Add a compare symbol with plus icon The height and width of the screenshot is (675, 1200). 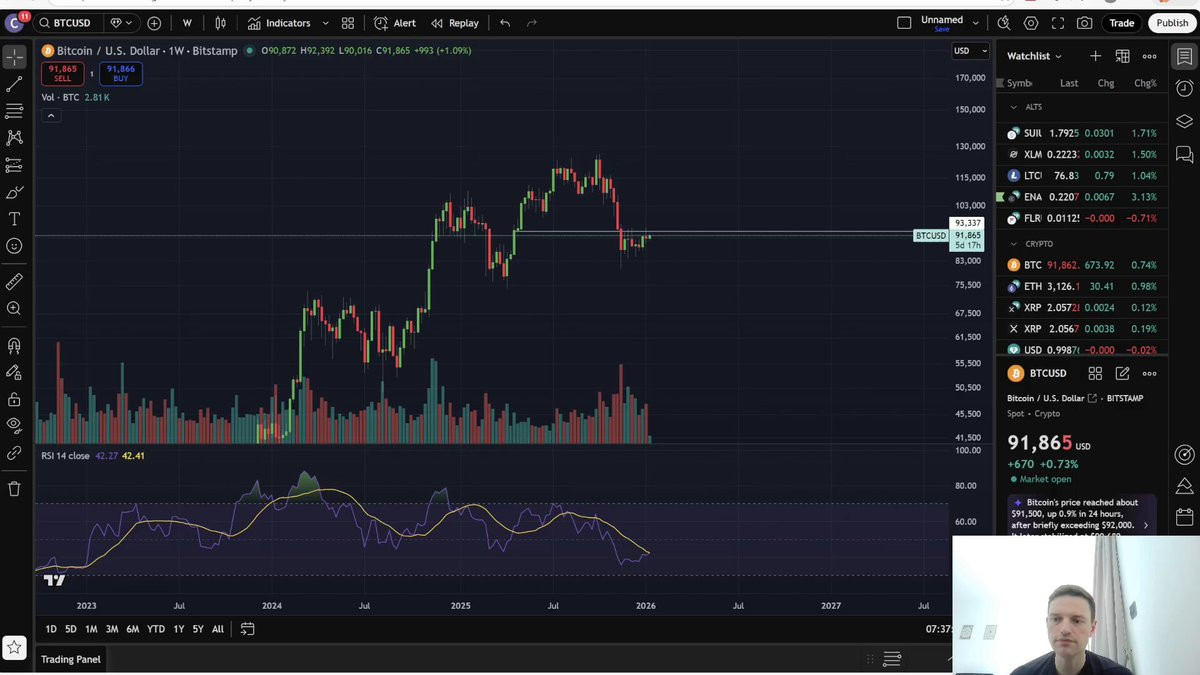click(x=154, y=23)
